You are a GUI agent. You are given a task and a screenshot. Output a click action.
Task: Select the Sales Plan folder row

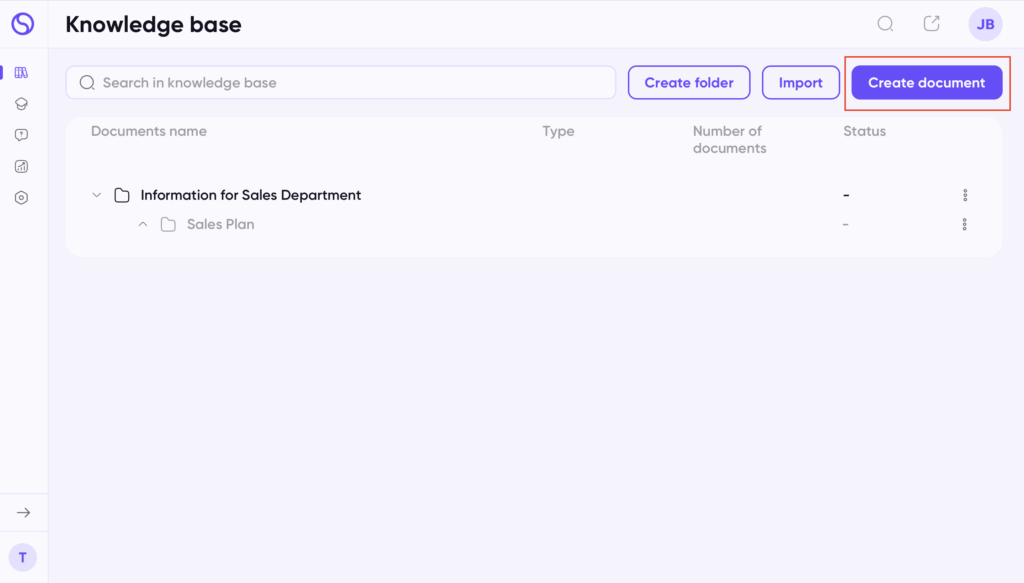(534, 225)
